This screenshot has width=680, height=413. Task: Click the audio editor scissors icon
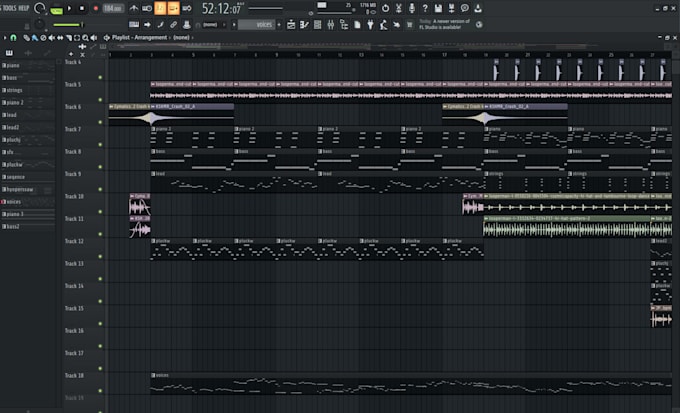tap(399, 8)
